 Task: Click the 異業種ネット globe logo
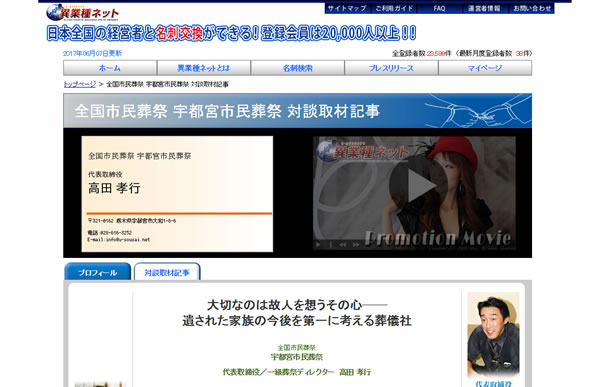[82, 12]
